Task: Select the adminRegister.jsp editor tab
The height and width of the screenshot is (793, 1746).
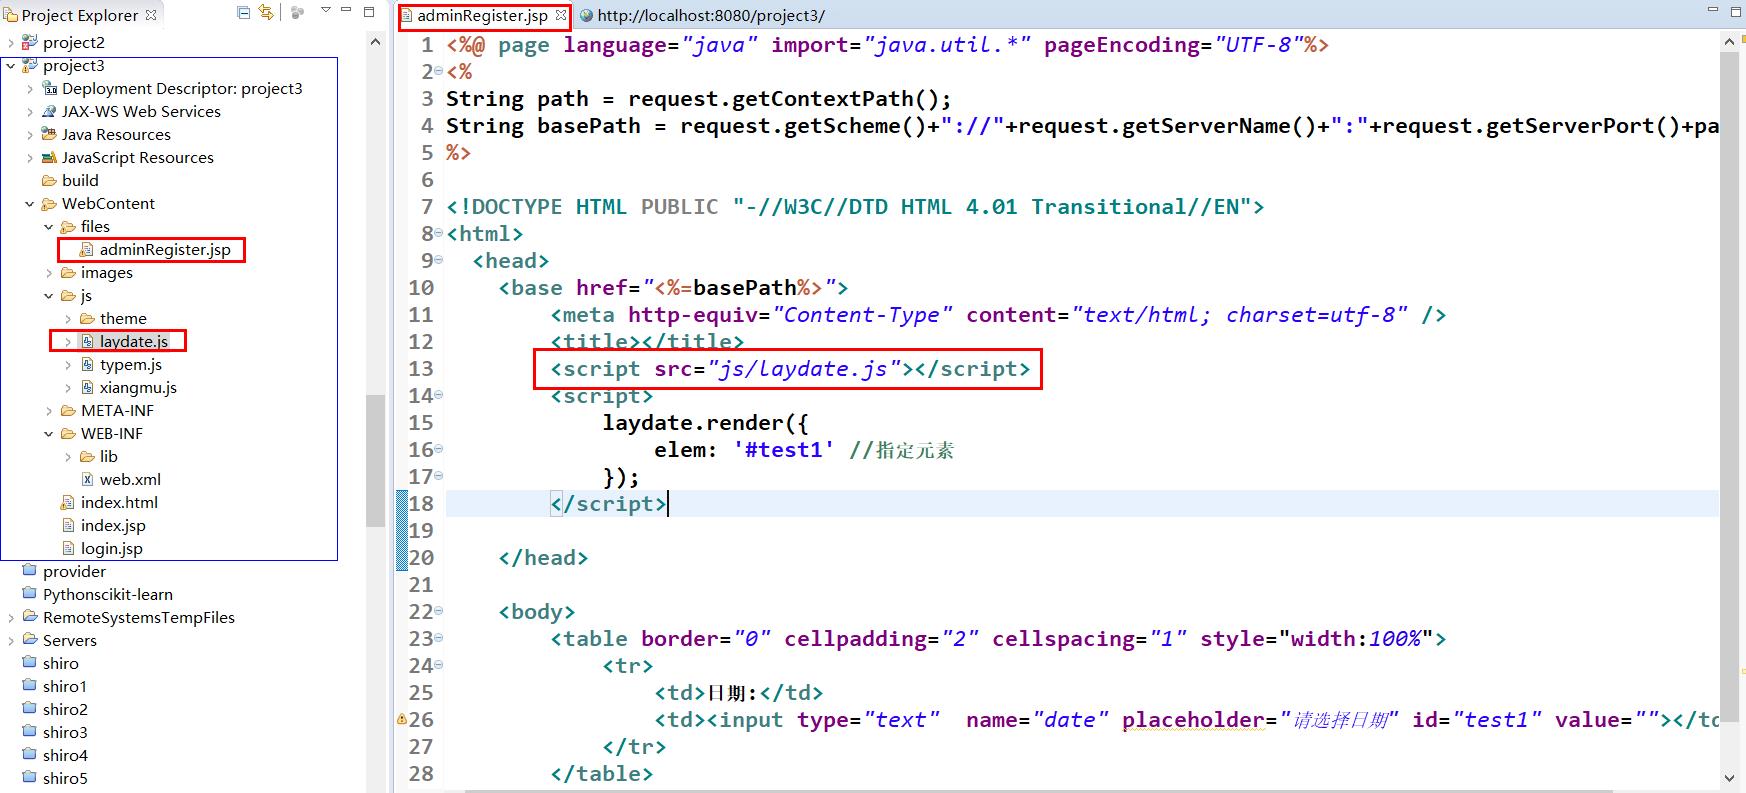Action: 482,16
